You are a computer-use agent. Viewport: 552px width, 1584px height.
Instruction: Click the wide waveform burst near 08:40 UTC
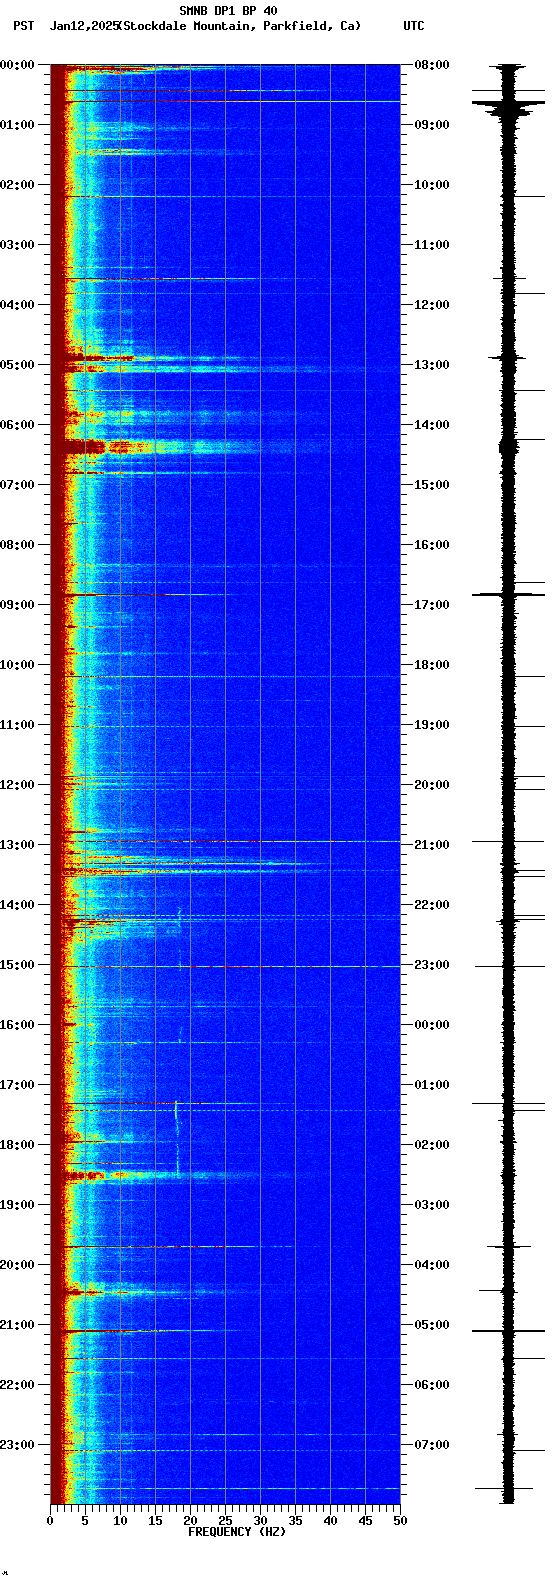pos(508,107)
